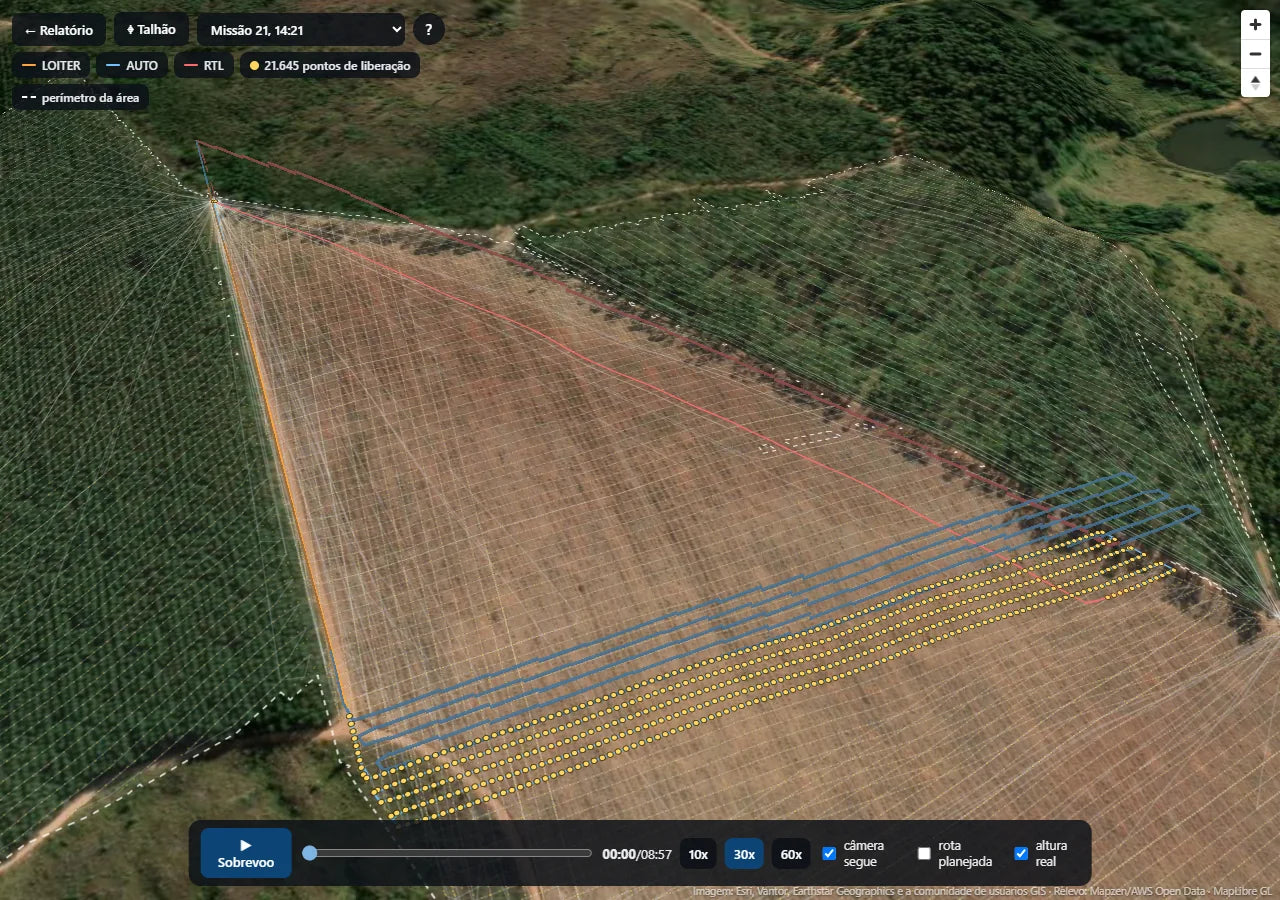The width and height of the screenshot is (1280, 900).
Task: Click the 00:00/08:57 elapsed time readout
Action: 637,854
